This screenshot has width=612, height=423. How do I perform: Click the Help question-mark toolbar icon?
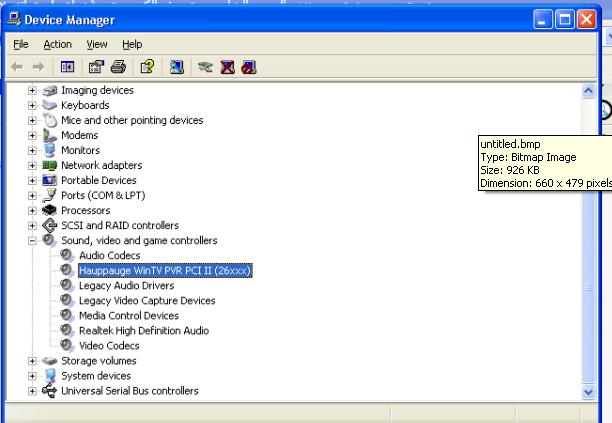pos(148,67)
